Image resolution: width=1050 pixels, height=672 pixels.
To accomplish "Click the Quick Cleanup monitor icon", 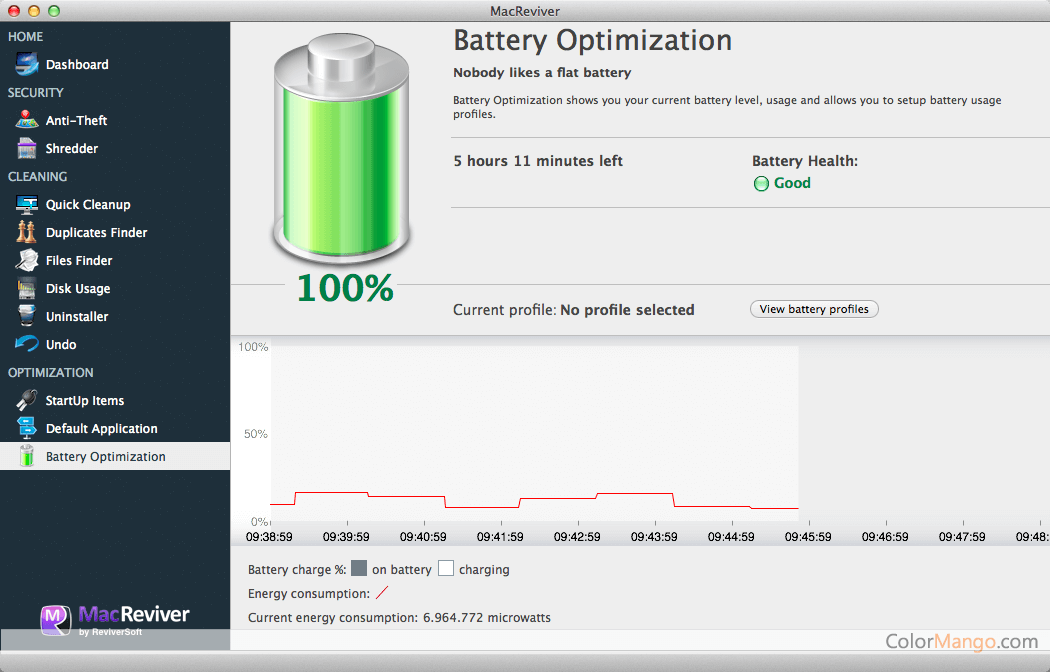I will tap(27, 204).
